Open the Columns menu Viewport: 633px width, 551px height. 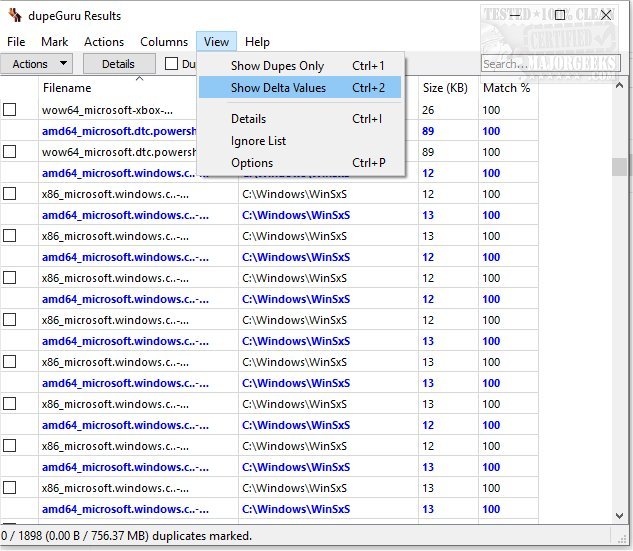pyautogui.click(x=164, y=42)
